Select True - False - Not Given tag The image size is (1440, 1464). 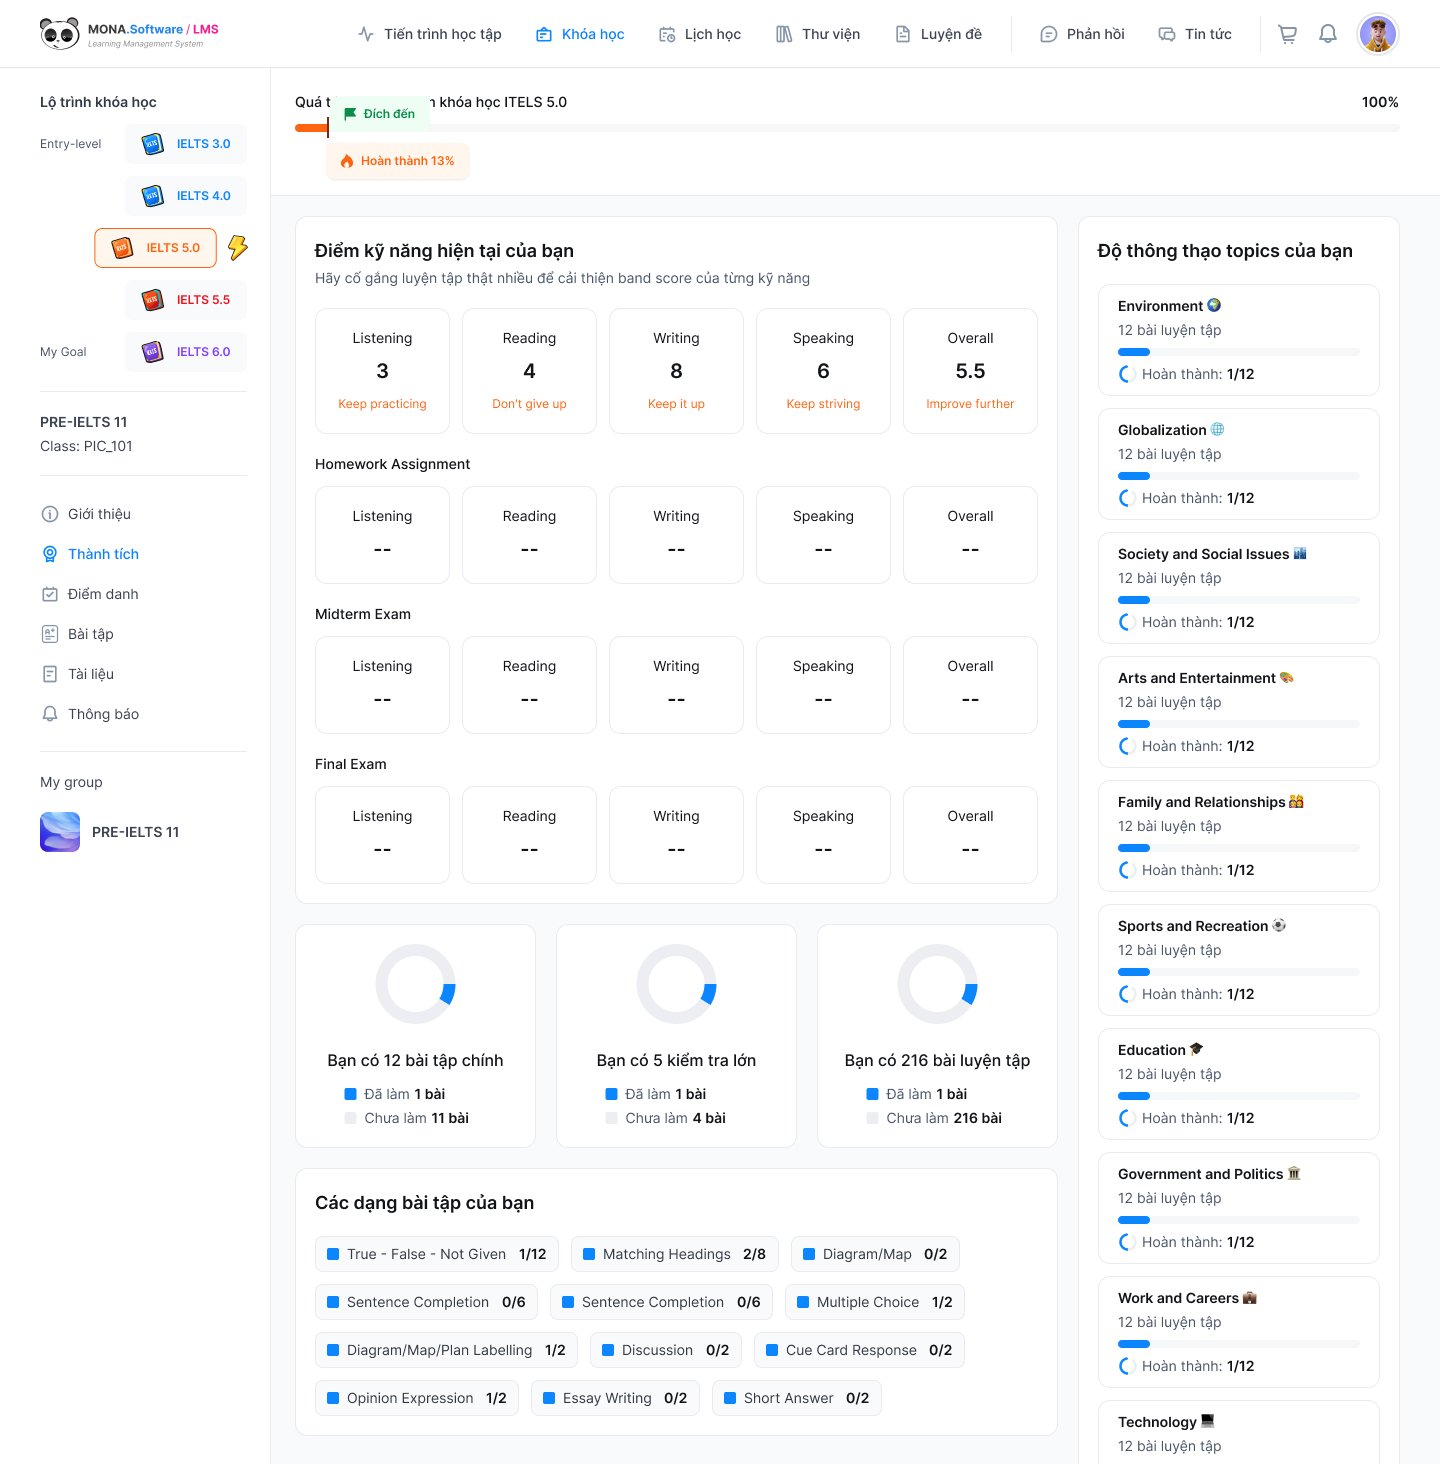[x=436, y=1254]
